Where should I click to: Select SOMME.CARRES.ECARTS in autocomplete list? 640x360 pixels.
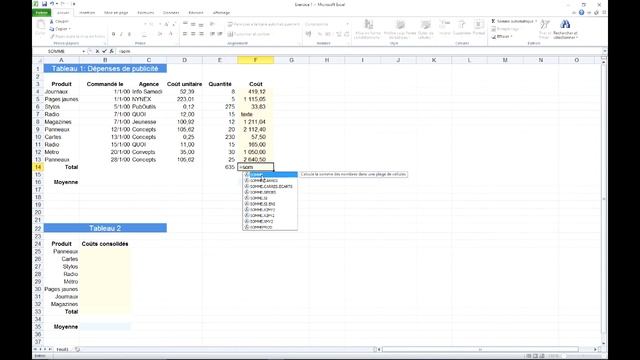tap(270, 186)
